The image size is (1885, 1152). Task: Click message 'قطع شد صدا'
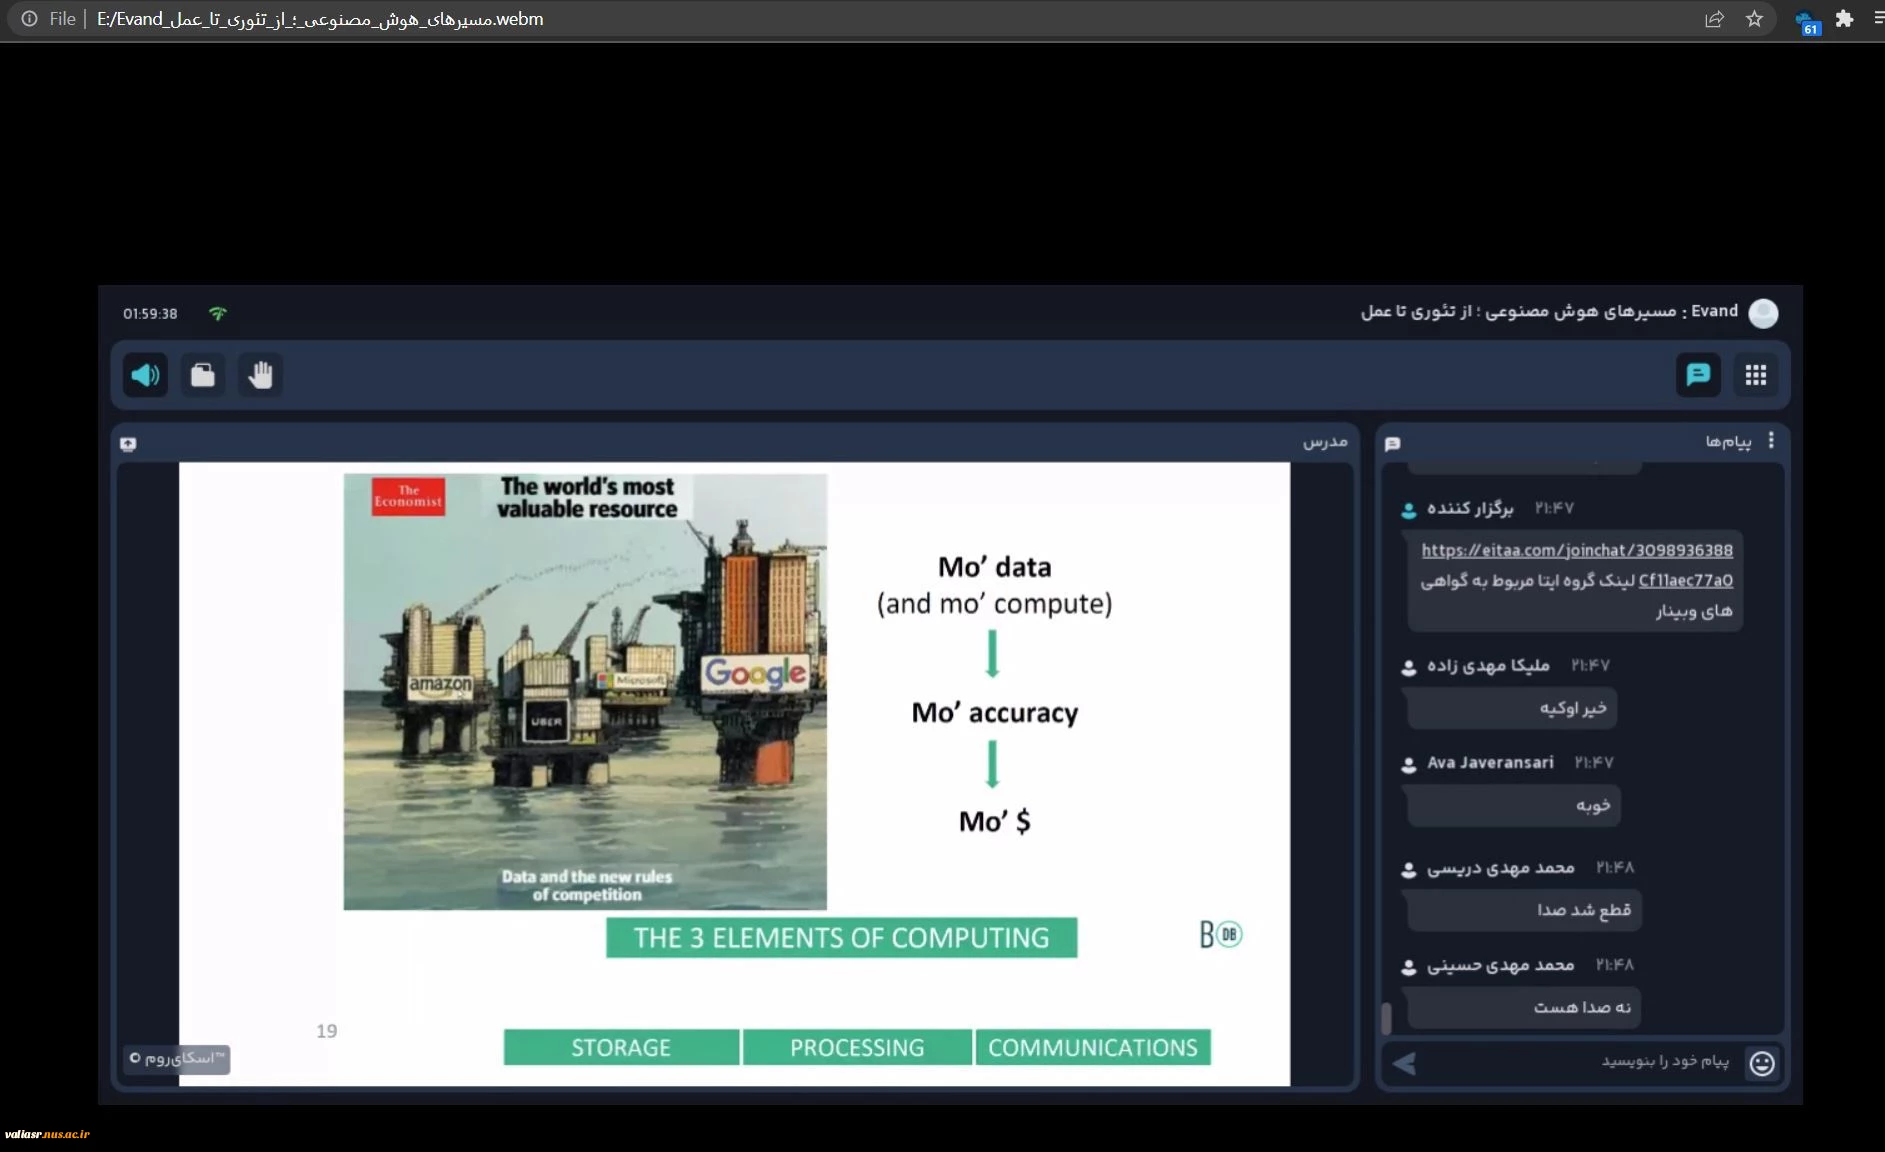(1523, 910)
